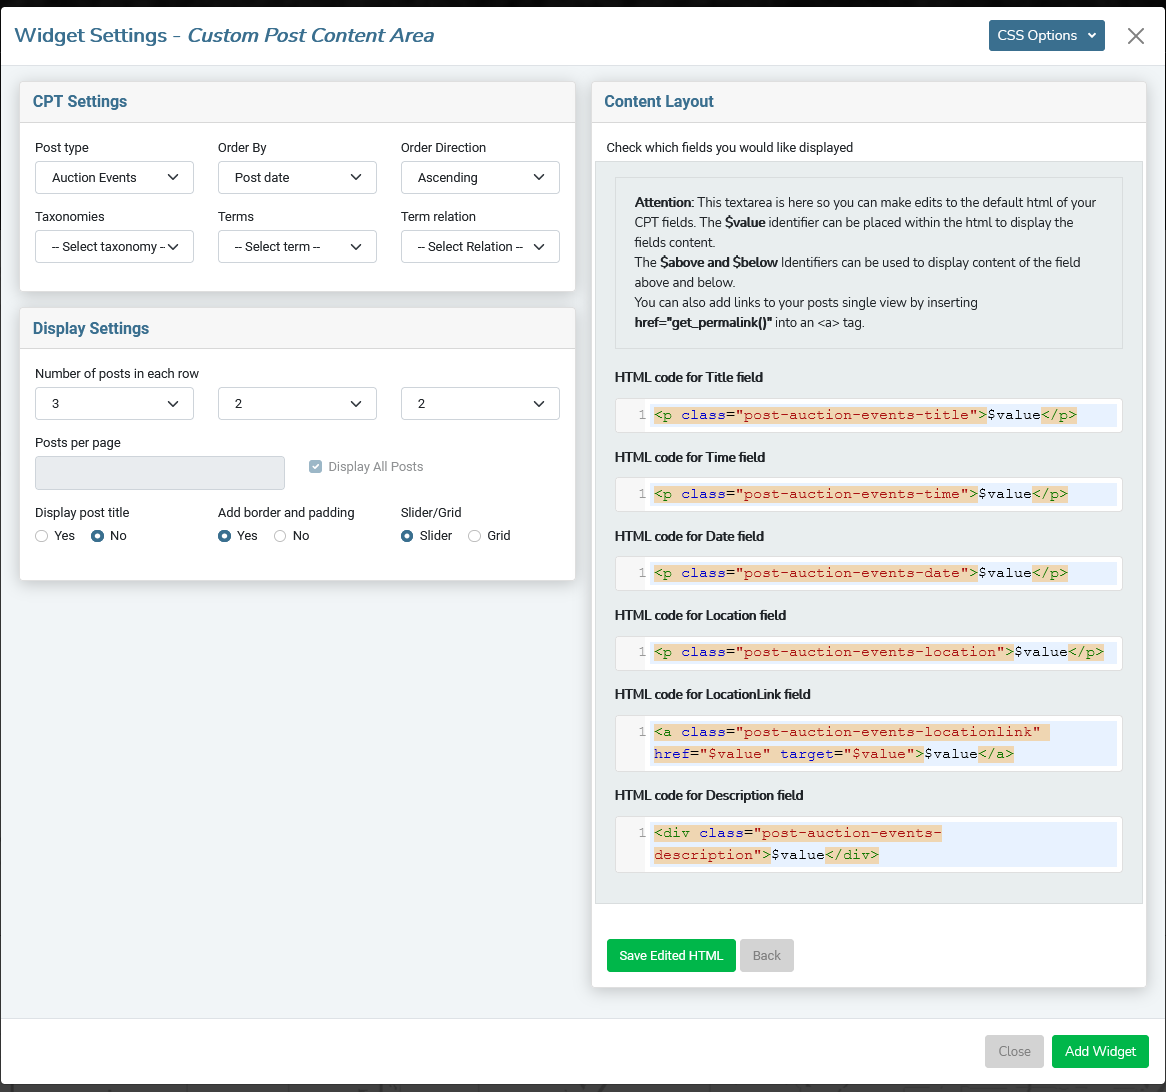Open the Order By dropdown showing Post date

(x=297, y=178)
